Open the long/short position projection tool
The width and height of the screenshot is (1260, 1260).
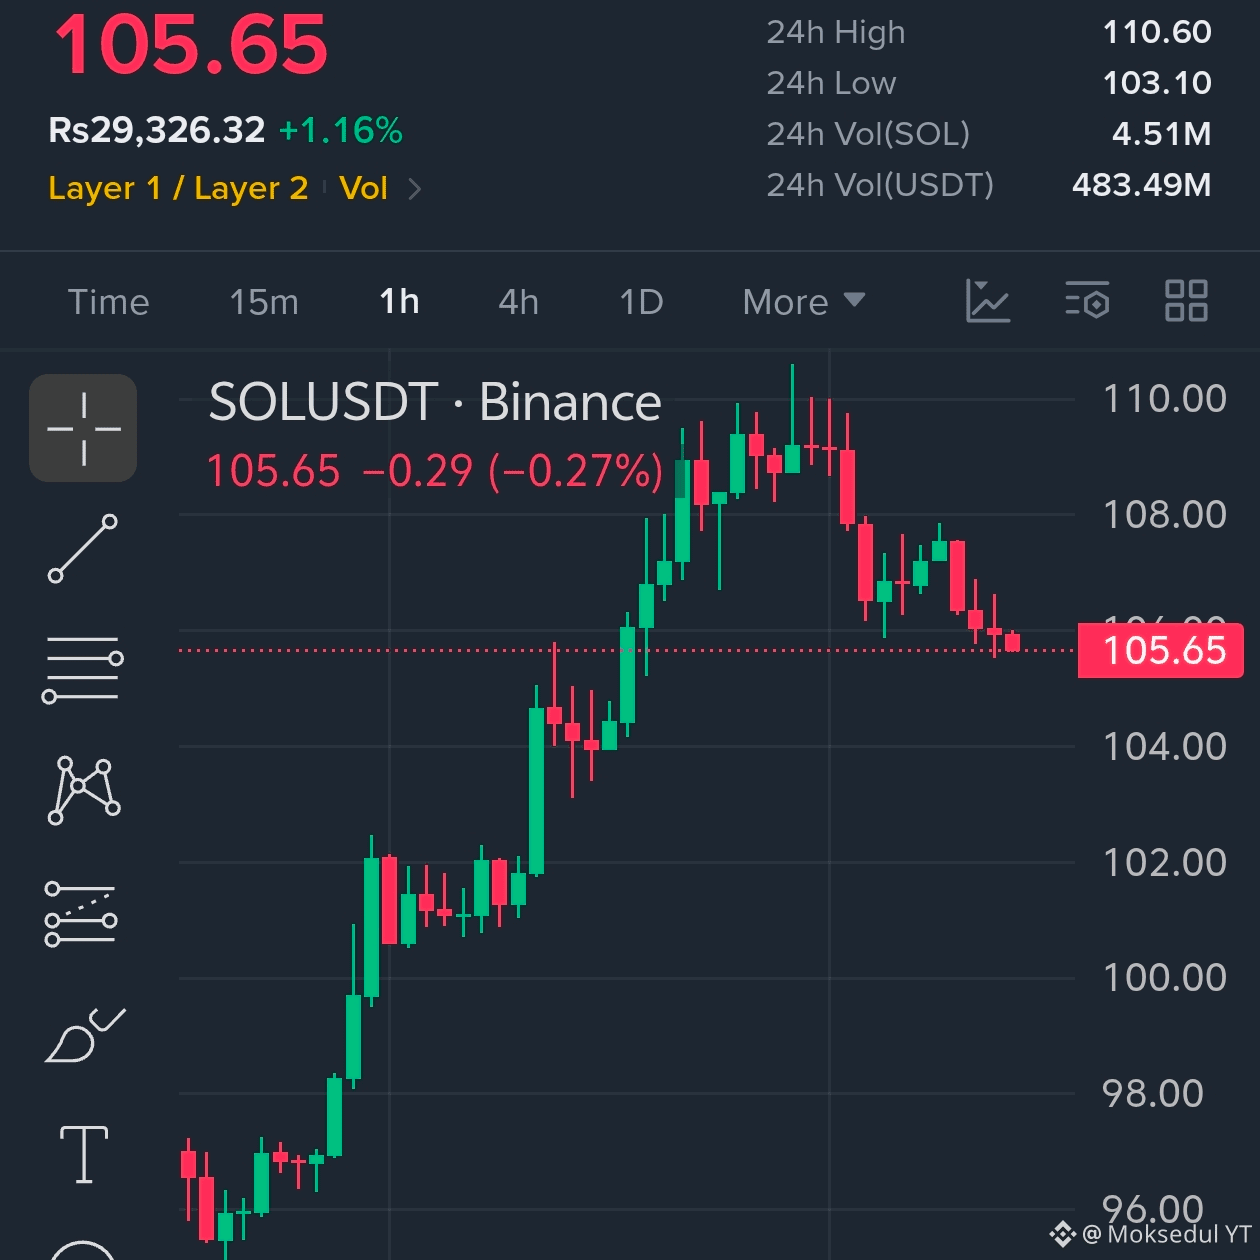click(81, 914)
